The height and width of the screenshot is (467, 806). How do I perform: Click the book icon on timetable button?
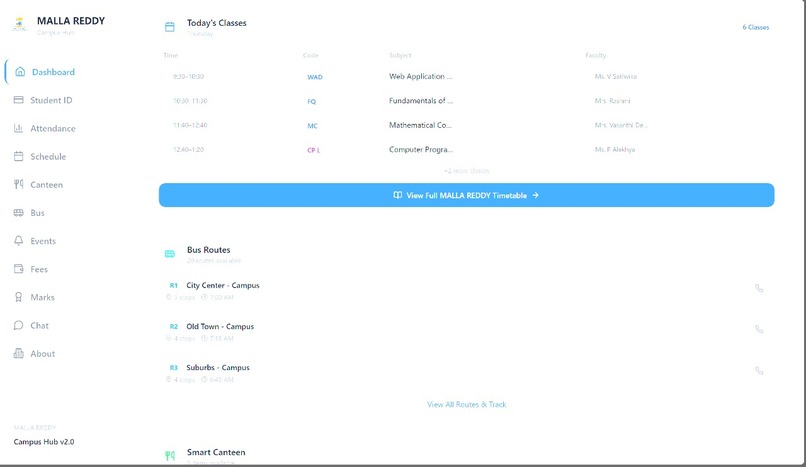[397, 195]
